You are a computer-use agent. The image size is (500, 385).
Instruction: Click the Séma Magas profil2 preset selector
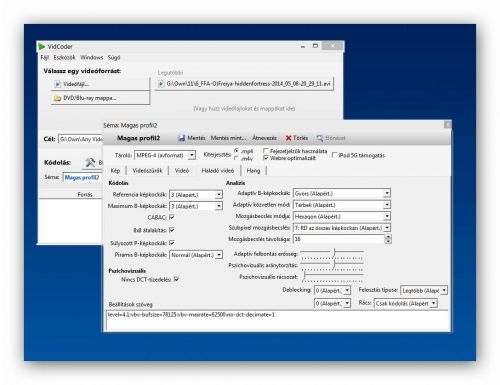pos(82,177)
